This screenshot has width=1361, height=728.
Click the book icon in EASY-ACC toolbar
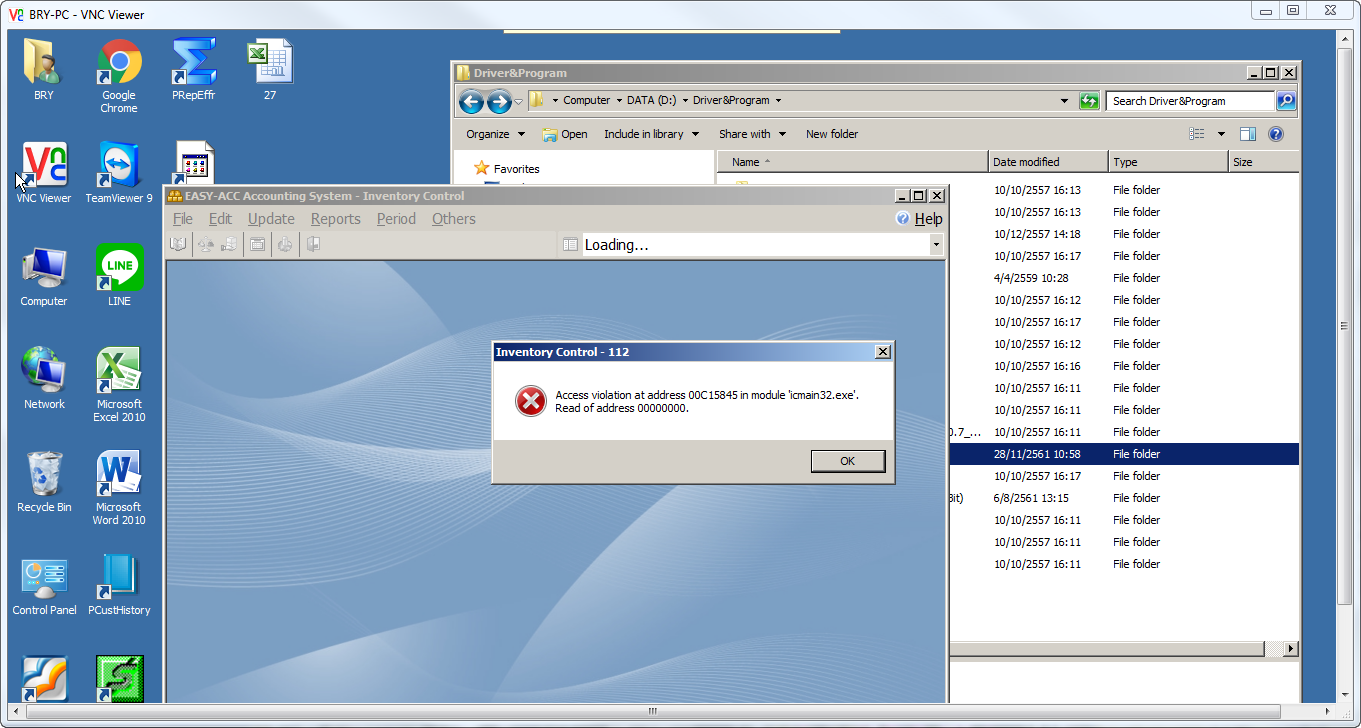[x=178, y=244]
